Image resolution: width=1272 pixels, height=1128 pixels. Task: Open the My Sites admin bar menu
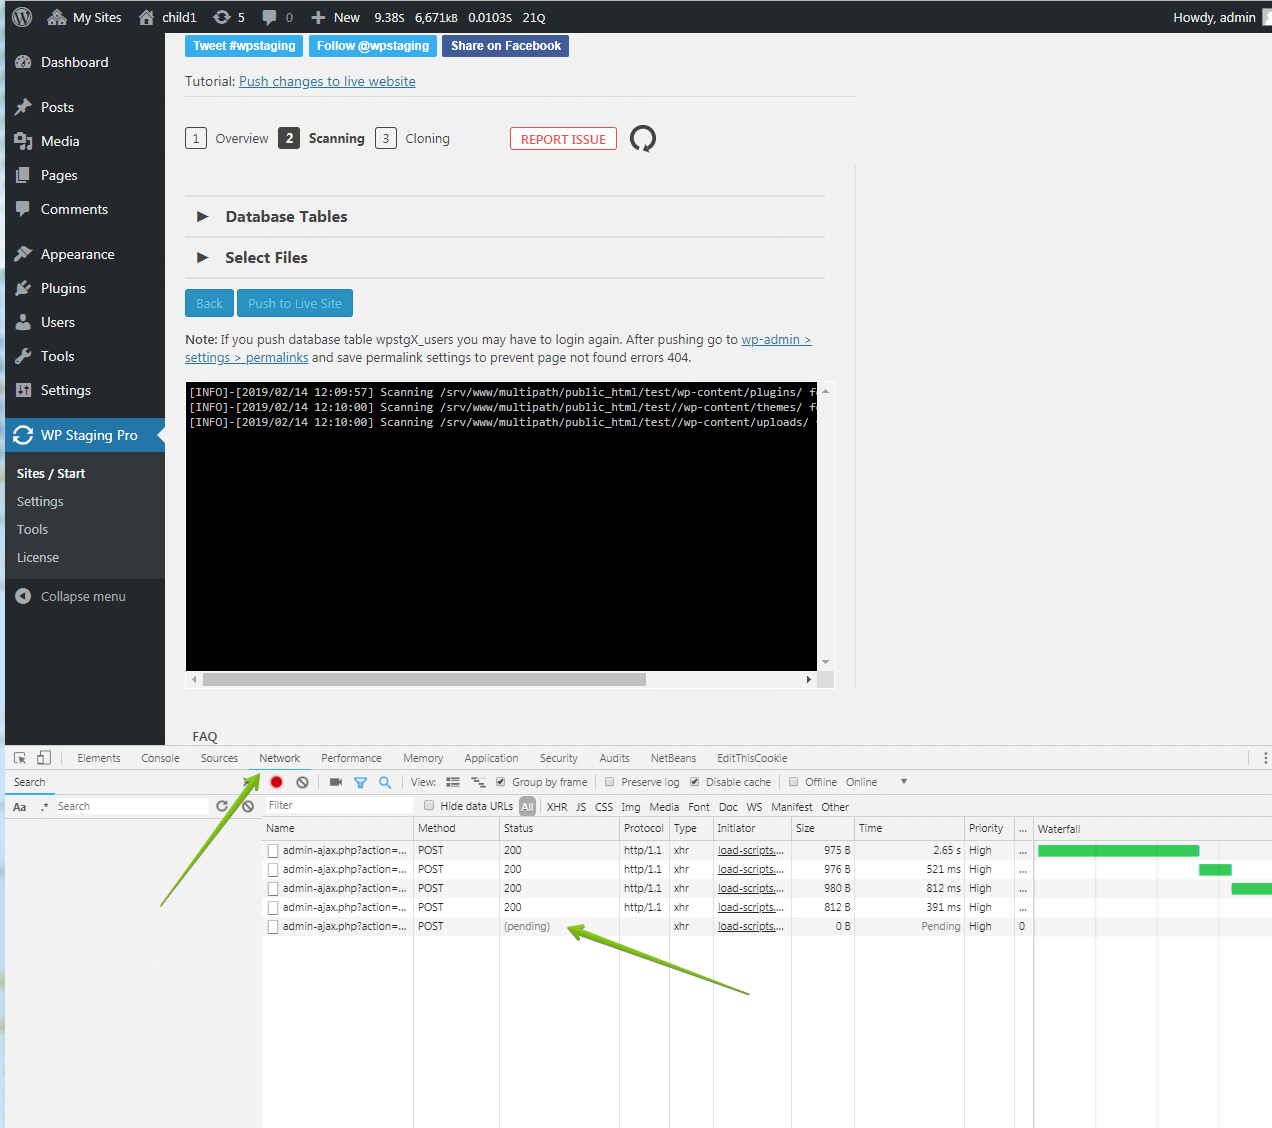click(84, 17)
